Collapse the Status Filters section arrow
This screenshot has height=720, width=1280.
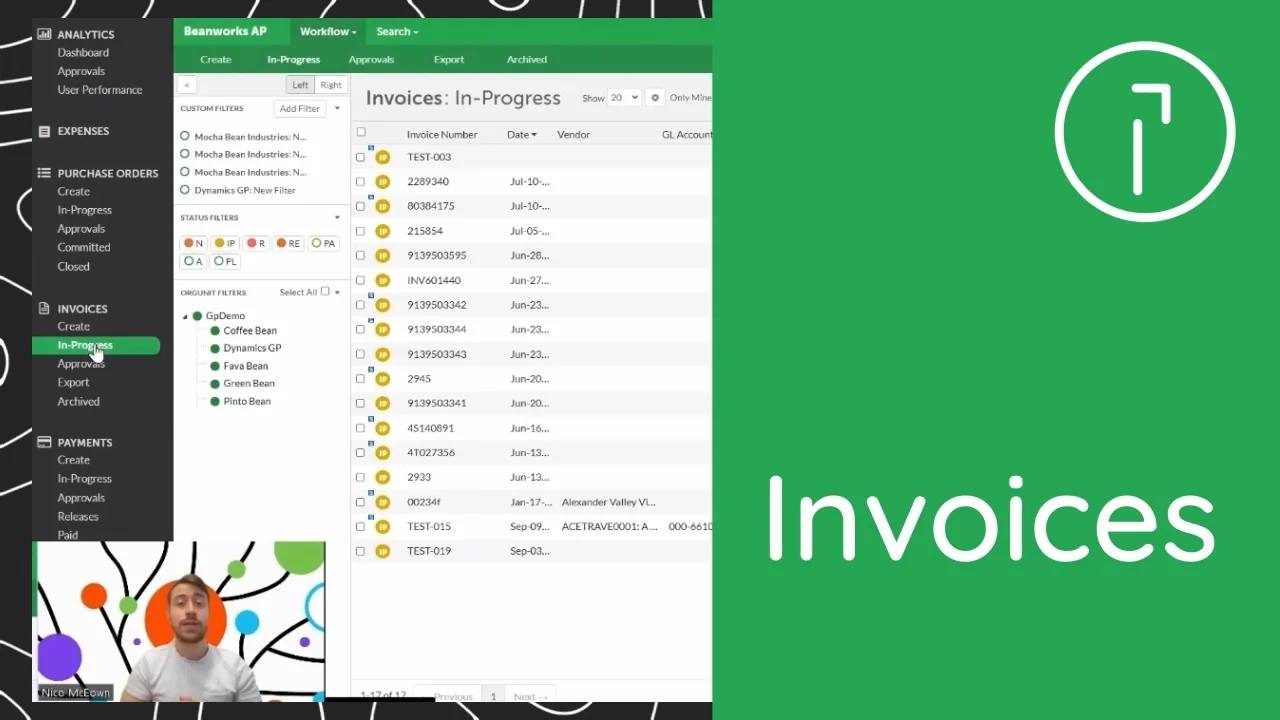pos(337,217)
